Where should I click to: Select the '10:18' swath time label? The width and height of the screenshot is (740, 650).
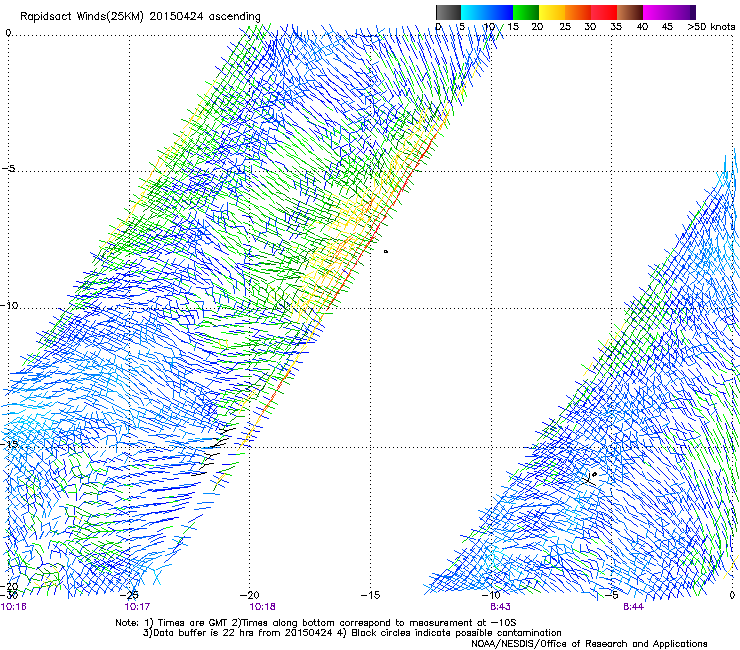point(262,607)
